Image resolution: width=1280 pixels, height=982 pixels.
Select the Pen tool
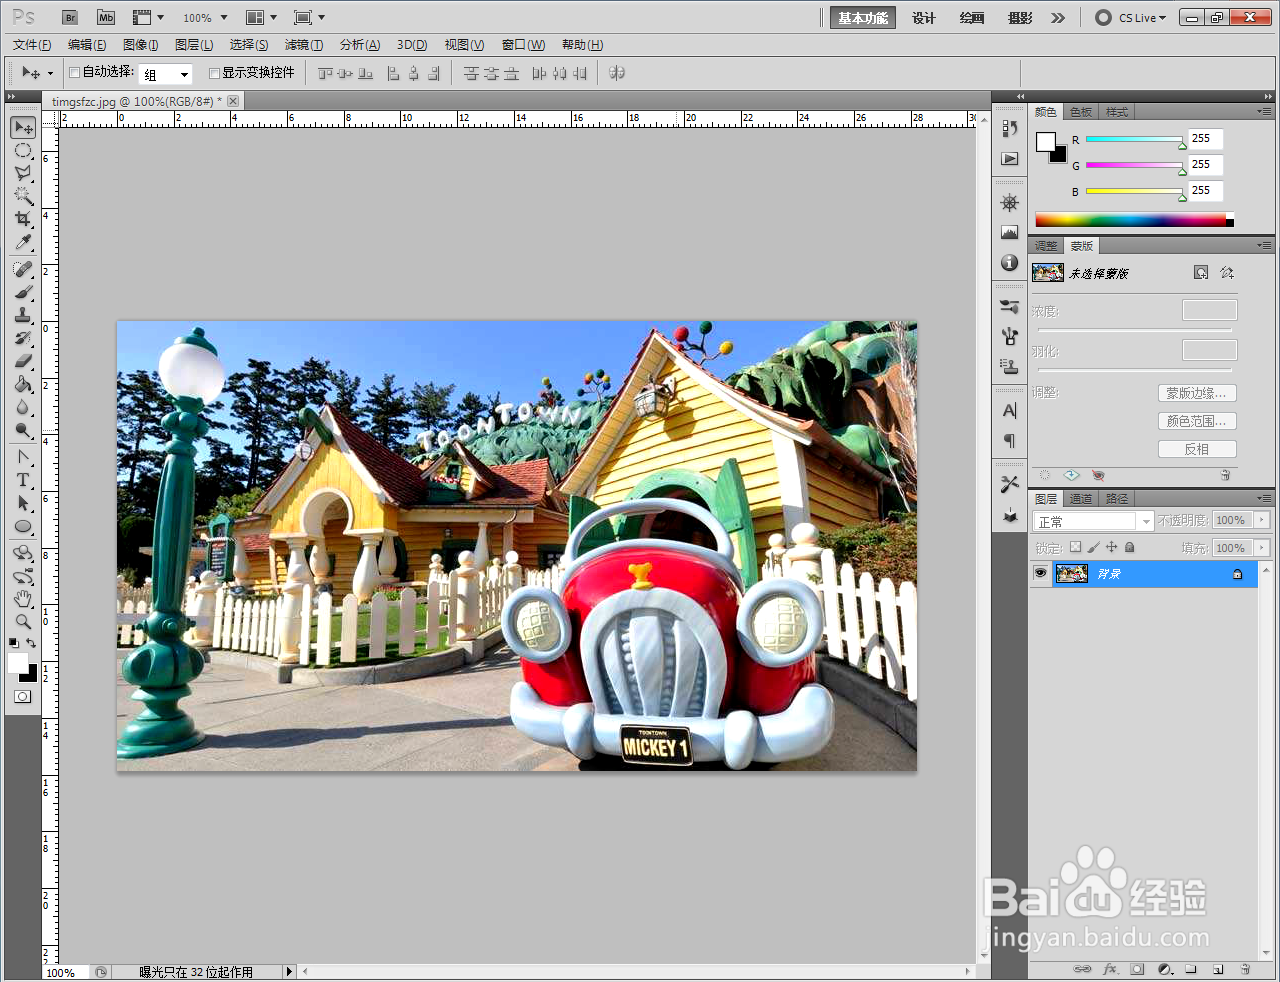click(x=23, y=457)
